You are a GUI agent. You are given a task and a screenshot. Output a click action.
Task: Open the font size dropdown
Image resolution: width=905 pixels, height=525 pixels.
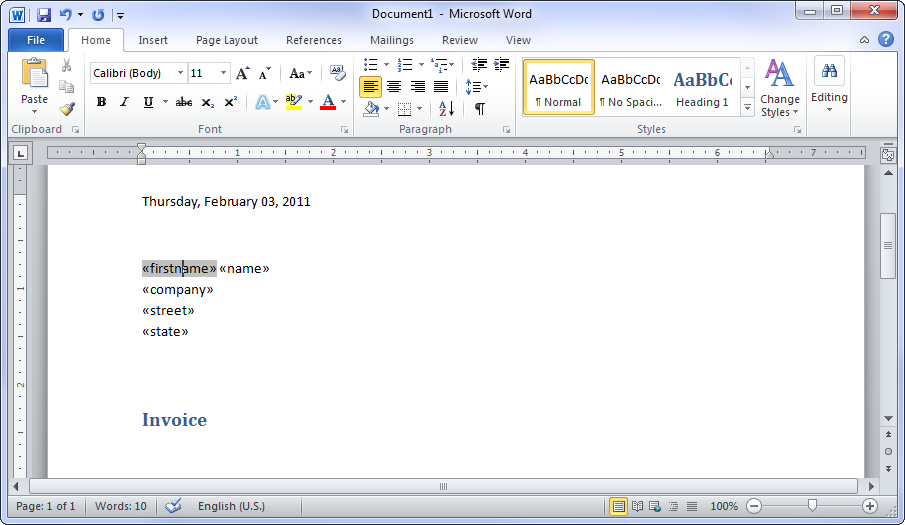tap(223, 73)
